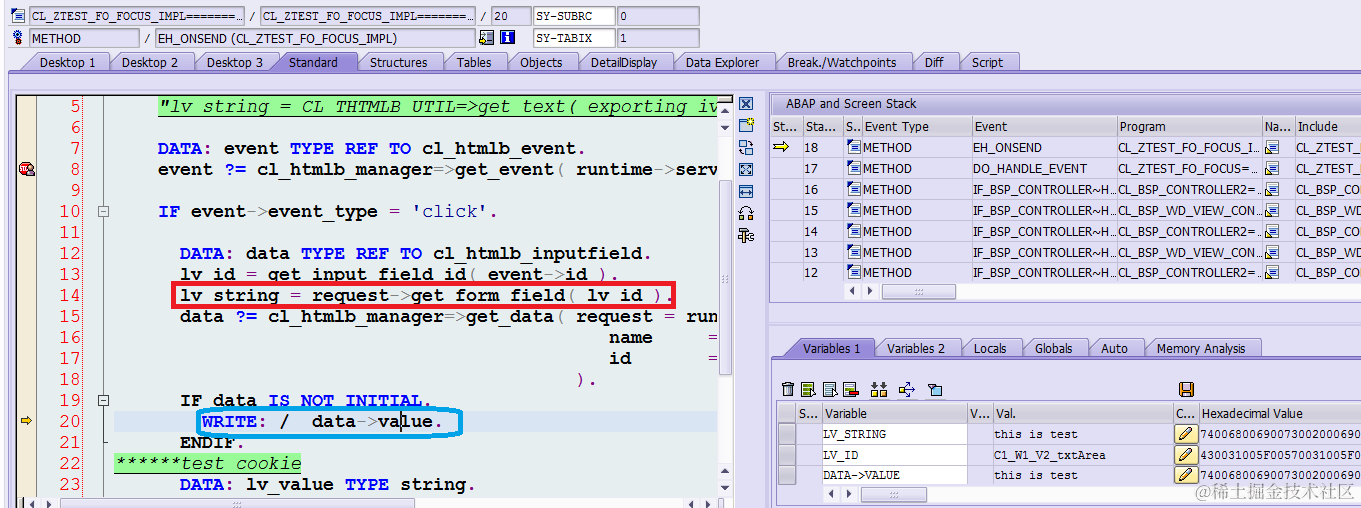Image resolution: width=1361 pixels, height=508 pixels.
Task: Click the Program column header in stack
Action: 1189,126
